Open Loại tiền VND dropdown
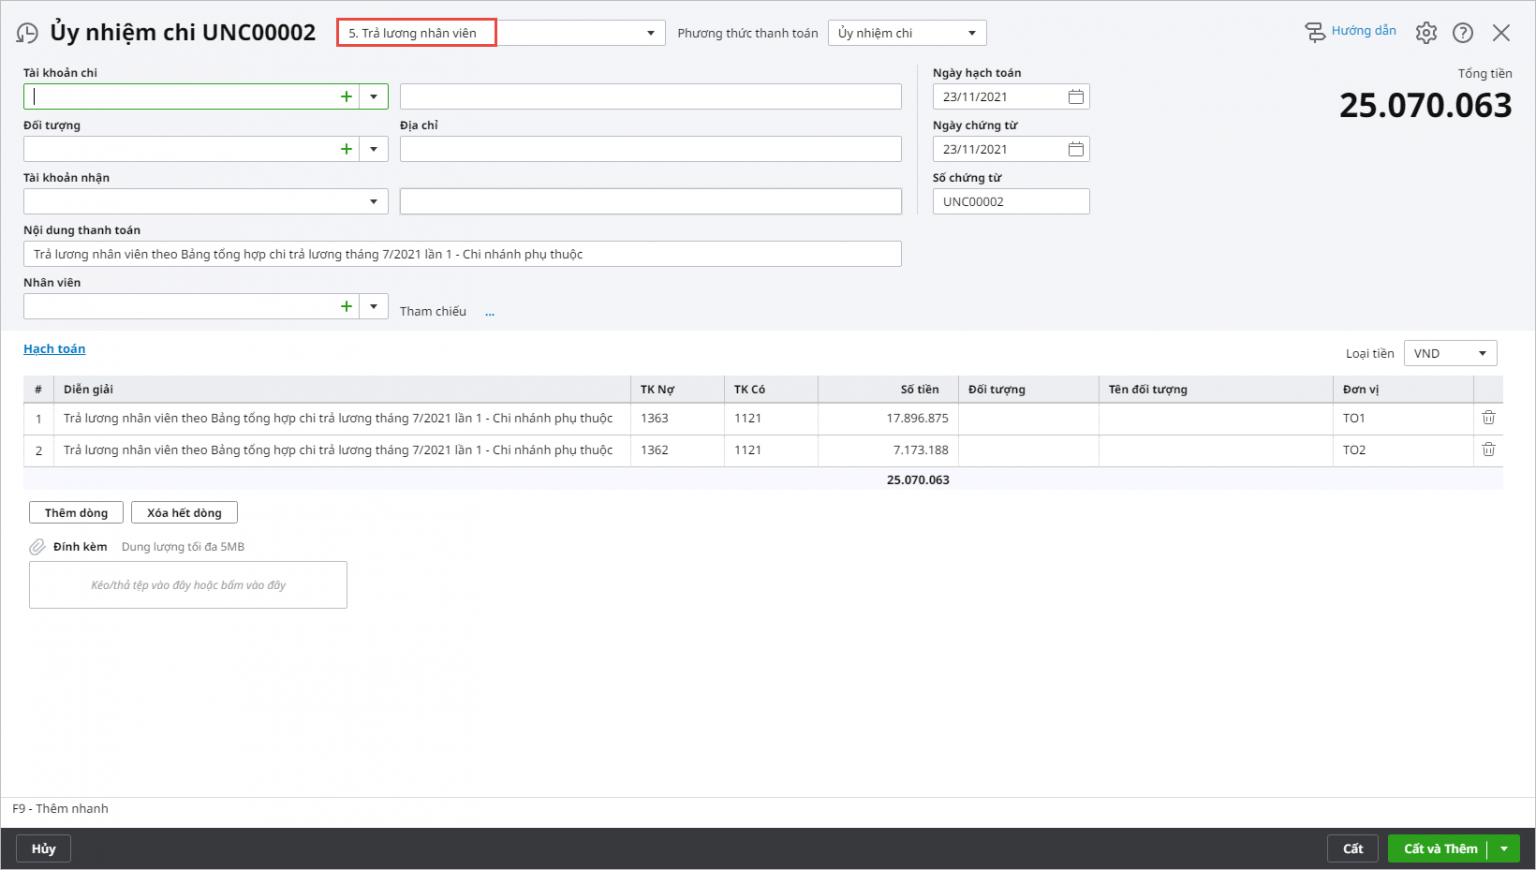Viewport: 1536px width, 870px height. pyautogui.click(x=1450, y=353)
